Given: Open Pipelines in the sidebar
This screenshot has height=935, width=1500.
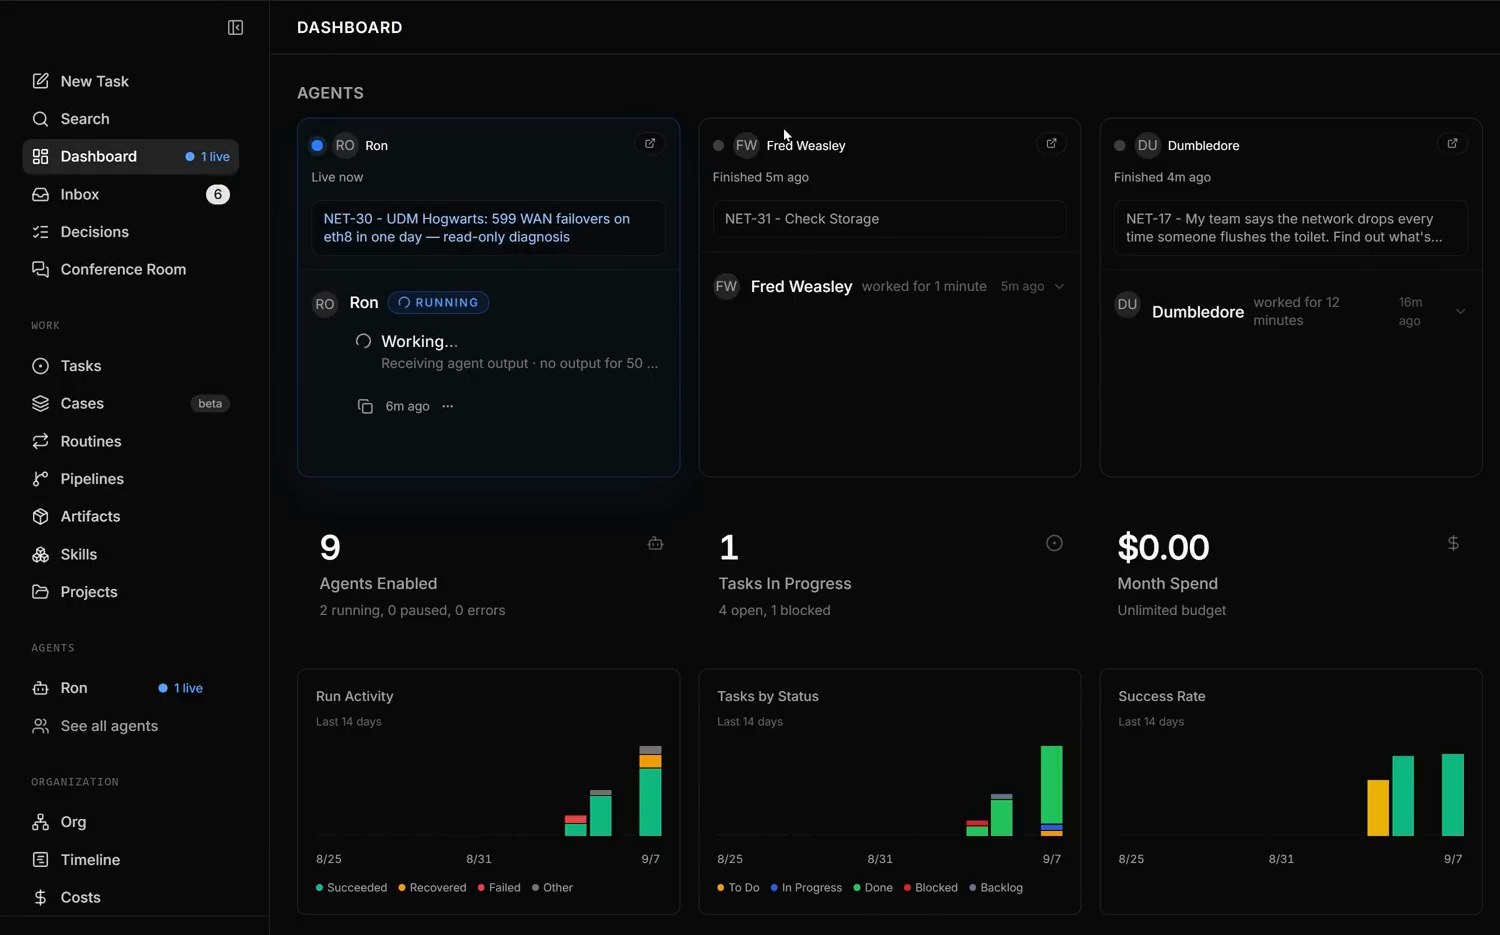Looking at the screenshot, I should coord(130,479).
